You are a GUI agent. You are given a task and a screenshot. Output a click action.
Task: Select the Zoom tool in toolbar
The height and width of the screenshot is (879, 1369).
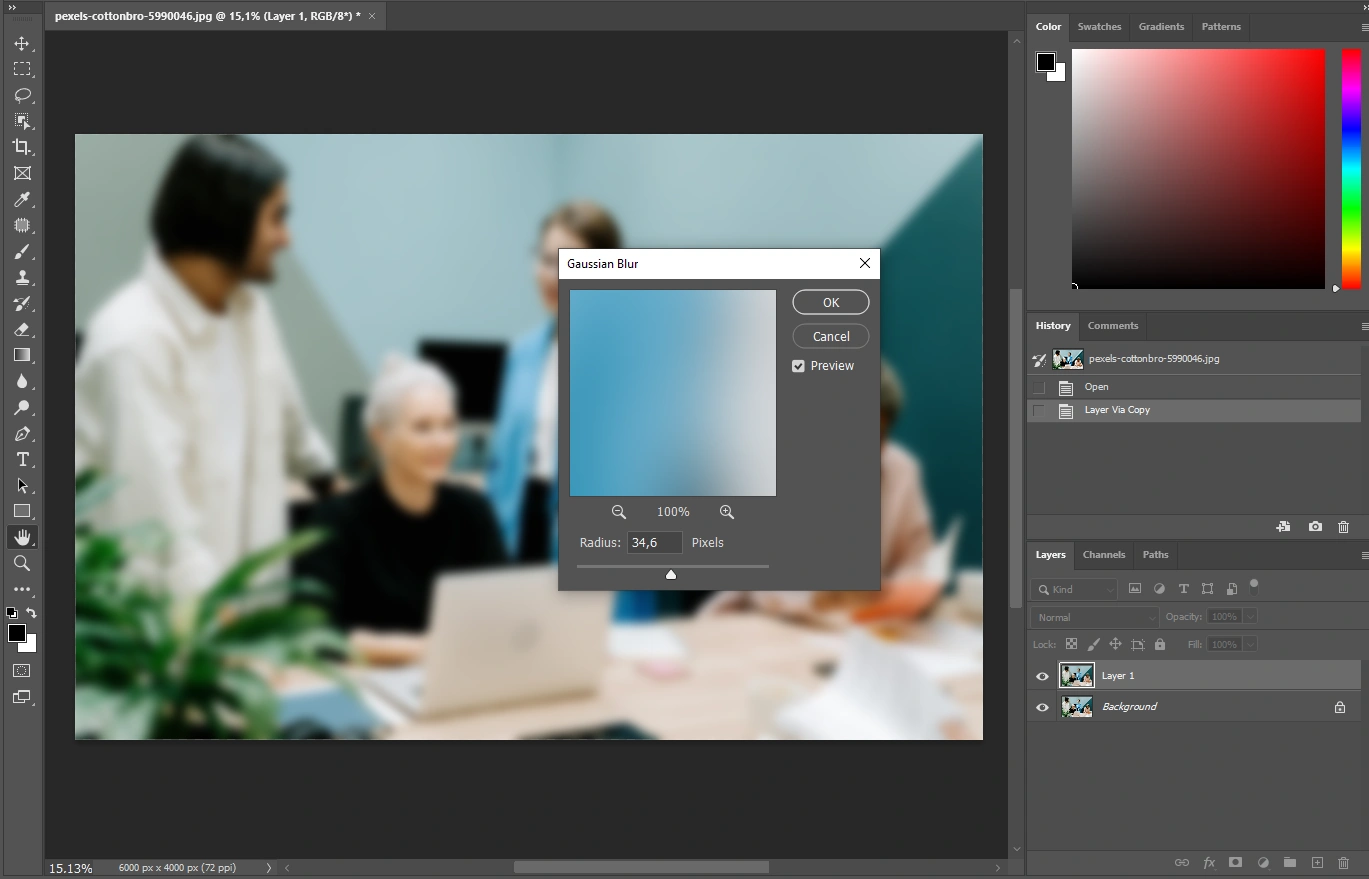[x=22, y=564]
